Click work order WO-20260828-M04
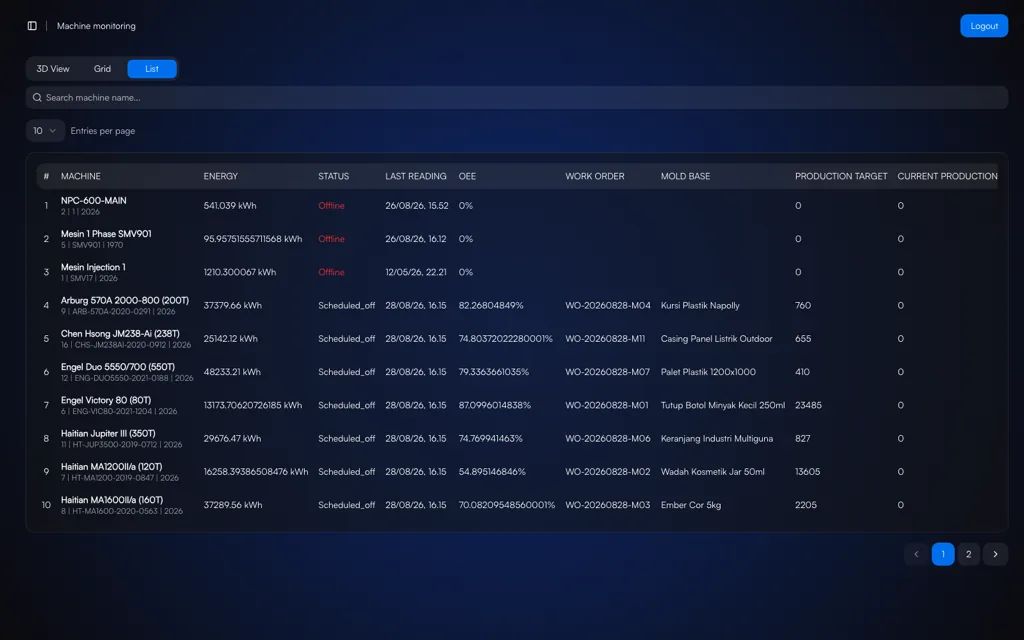Viewport: 1024px width, 640px height. point(608,306)
